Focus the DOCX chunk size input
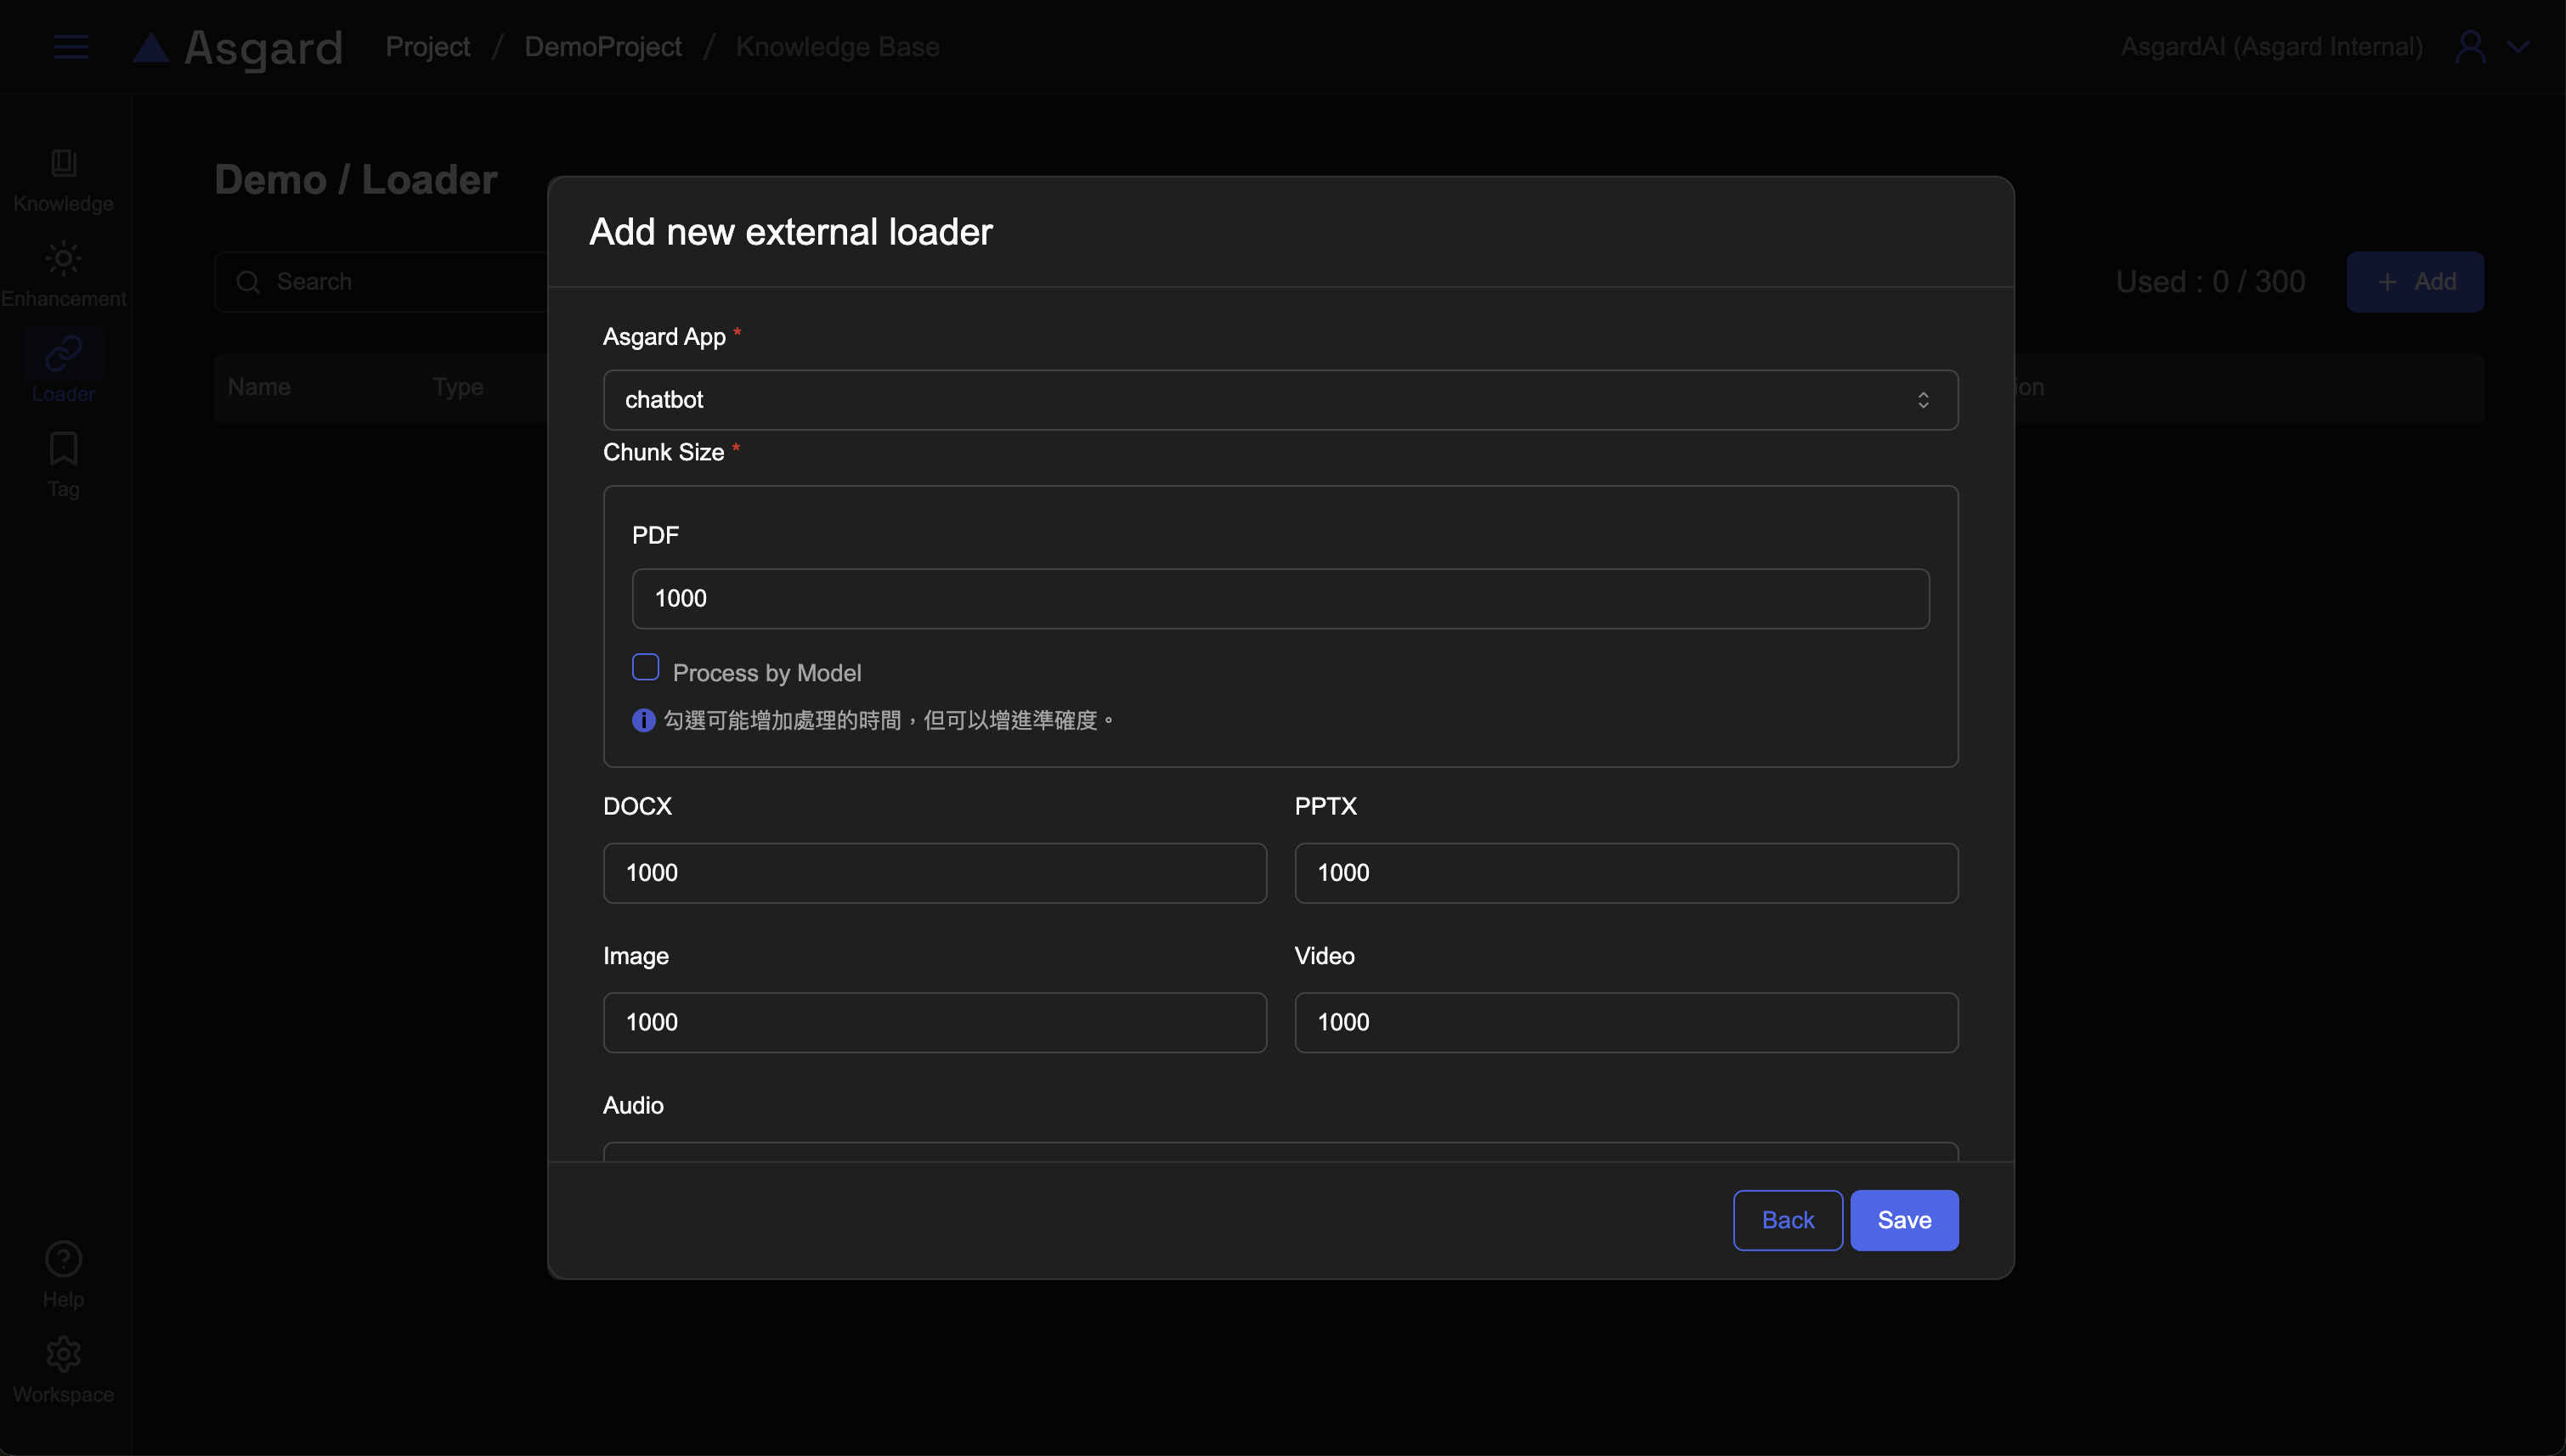 point(934,873)
